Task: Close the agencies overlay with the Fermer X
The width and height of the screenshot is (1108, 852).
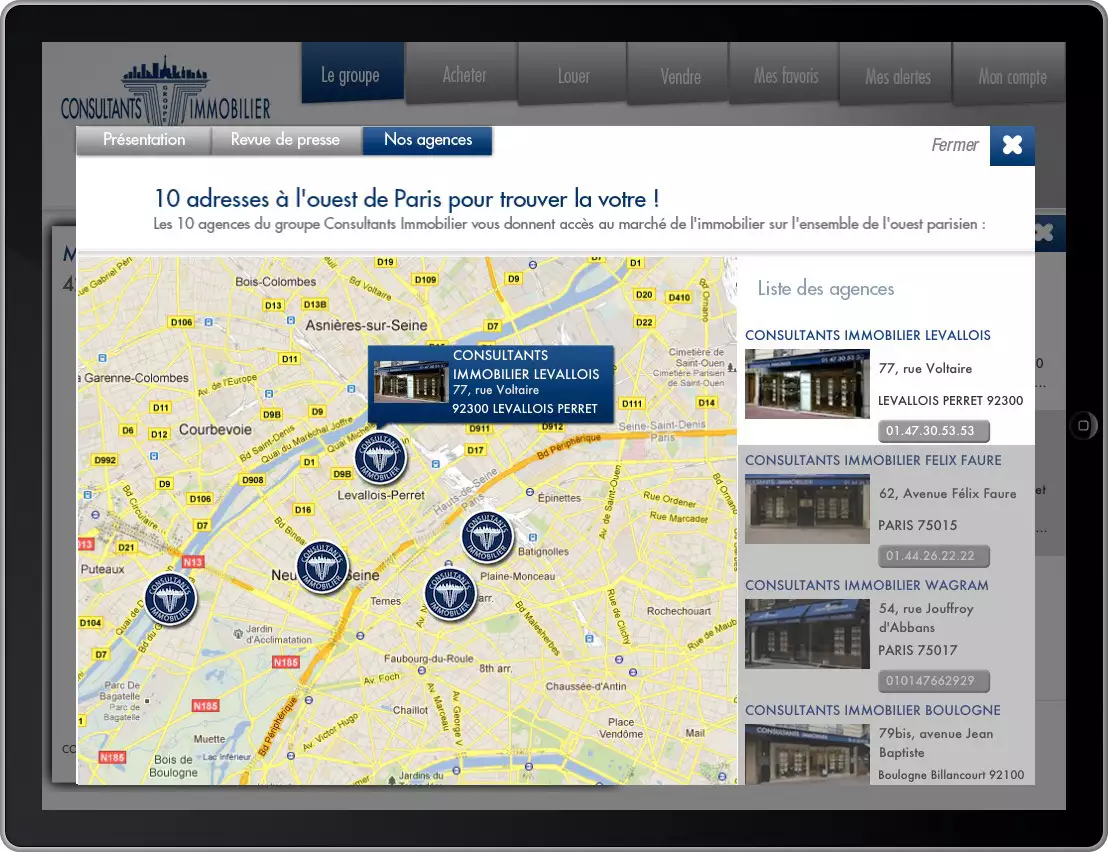Action: point(1012,145)
